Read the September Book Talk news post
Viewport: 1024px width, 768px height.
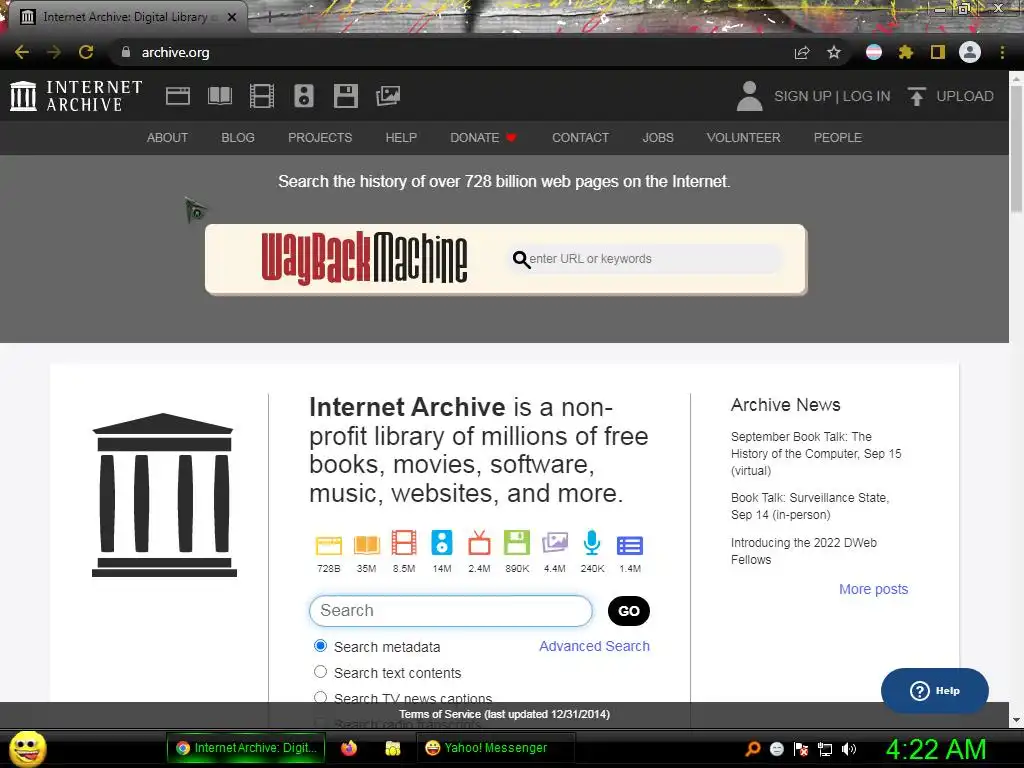click(x=816, y=453)
